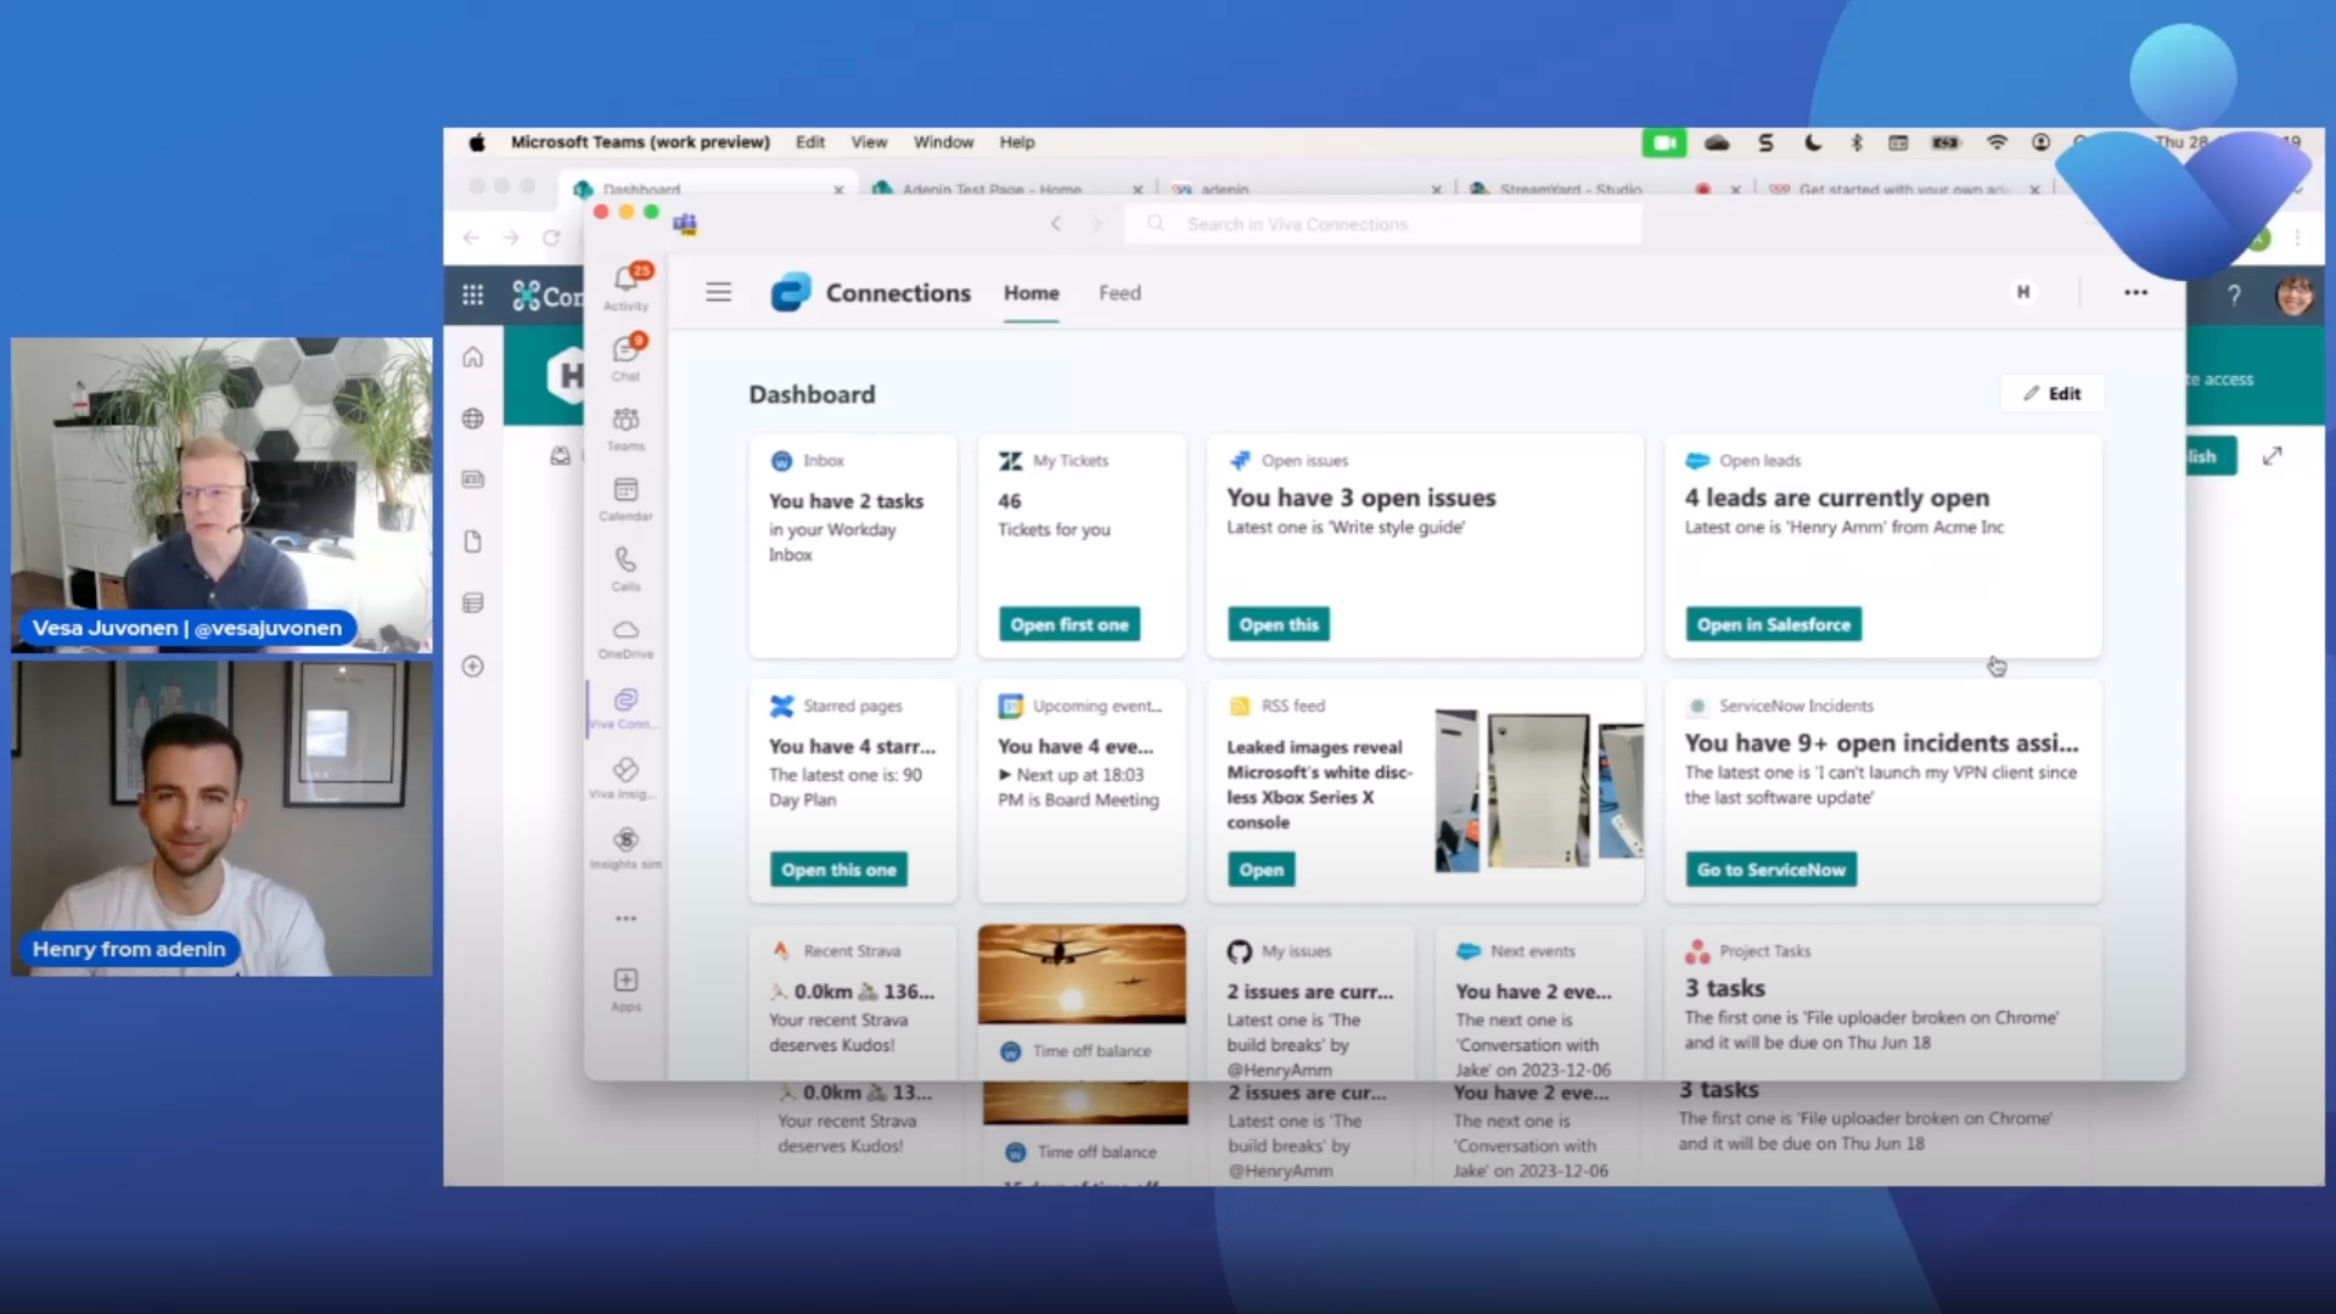This screenshot has width=2336, height=1314.
Task: Click the Bluetooth icon in menu bar
Action: [1856, 142]
